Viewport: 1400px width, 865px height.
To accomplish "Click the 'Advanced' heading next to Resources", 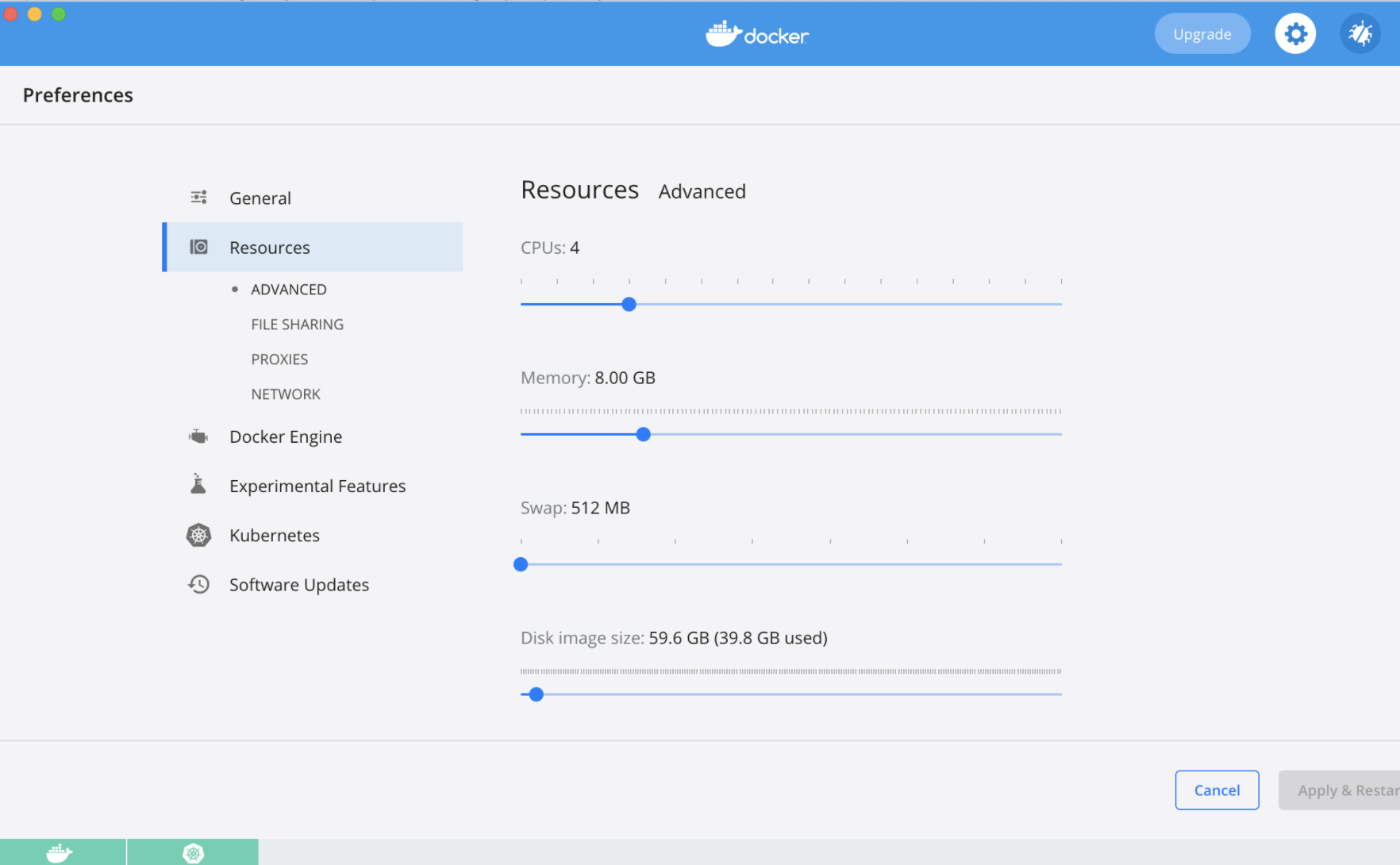I will click(x=702, y=191).
